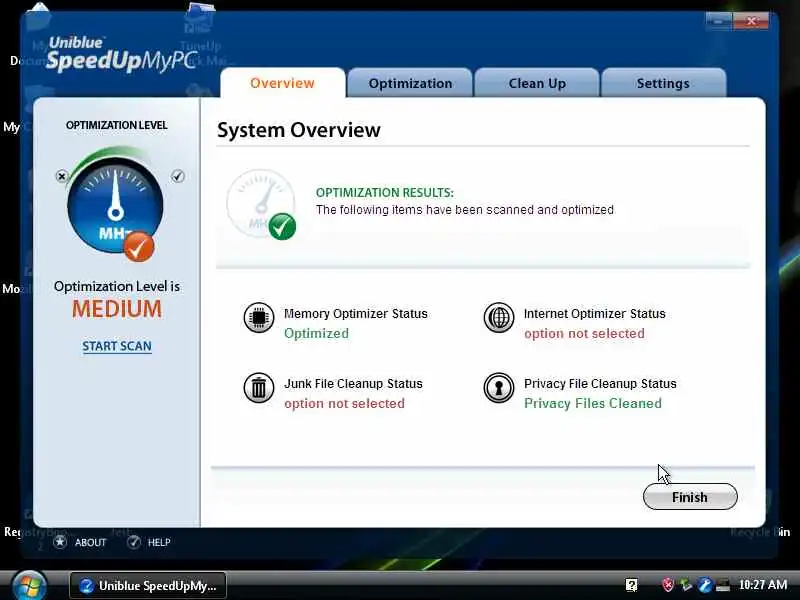Click the 'Privacy Files Cleaned' status text

point(593,404)
